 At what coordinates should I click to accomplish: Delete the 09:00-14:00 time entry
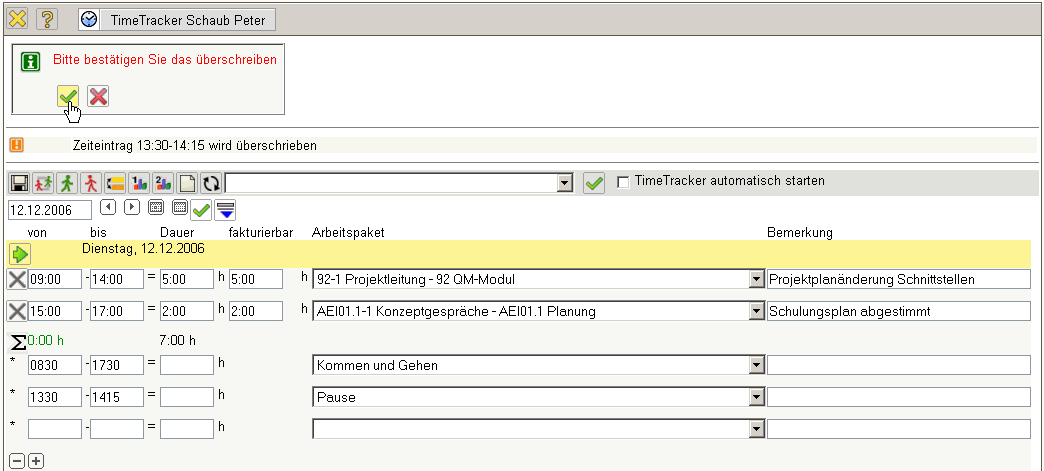click(x=17, y=279)
